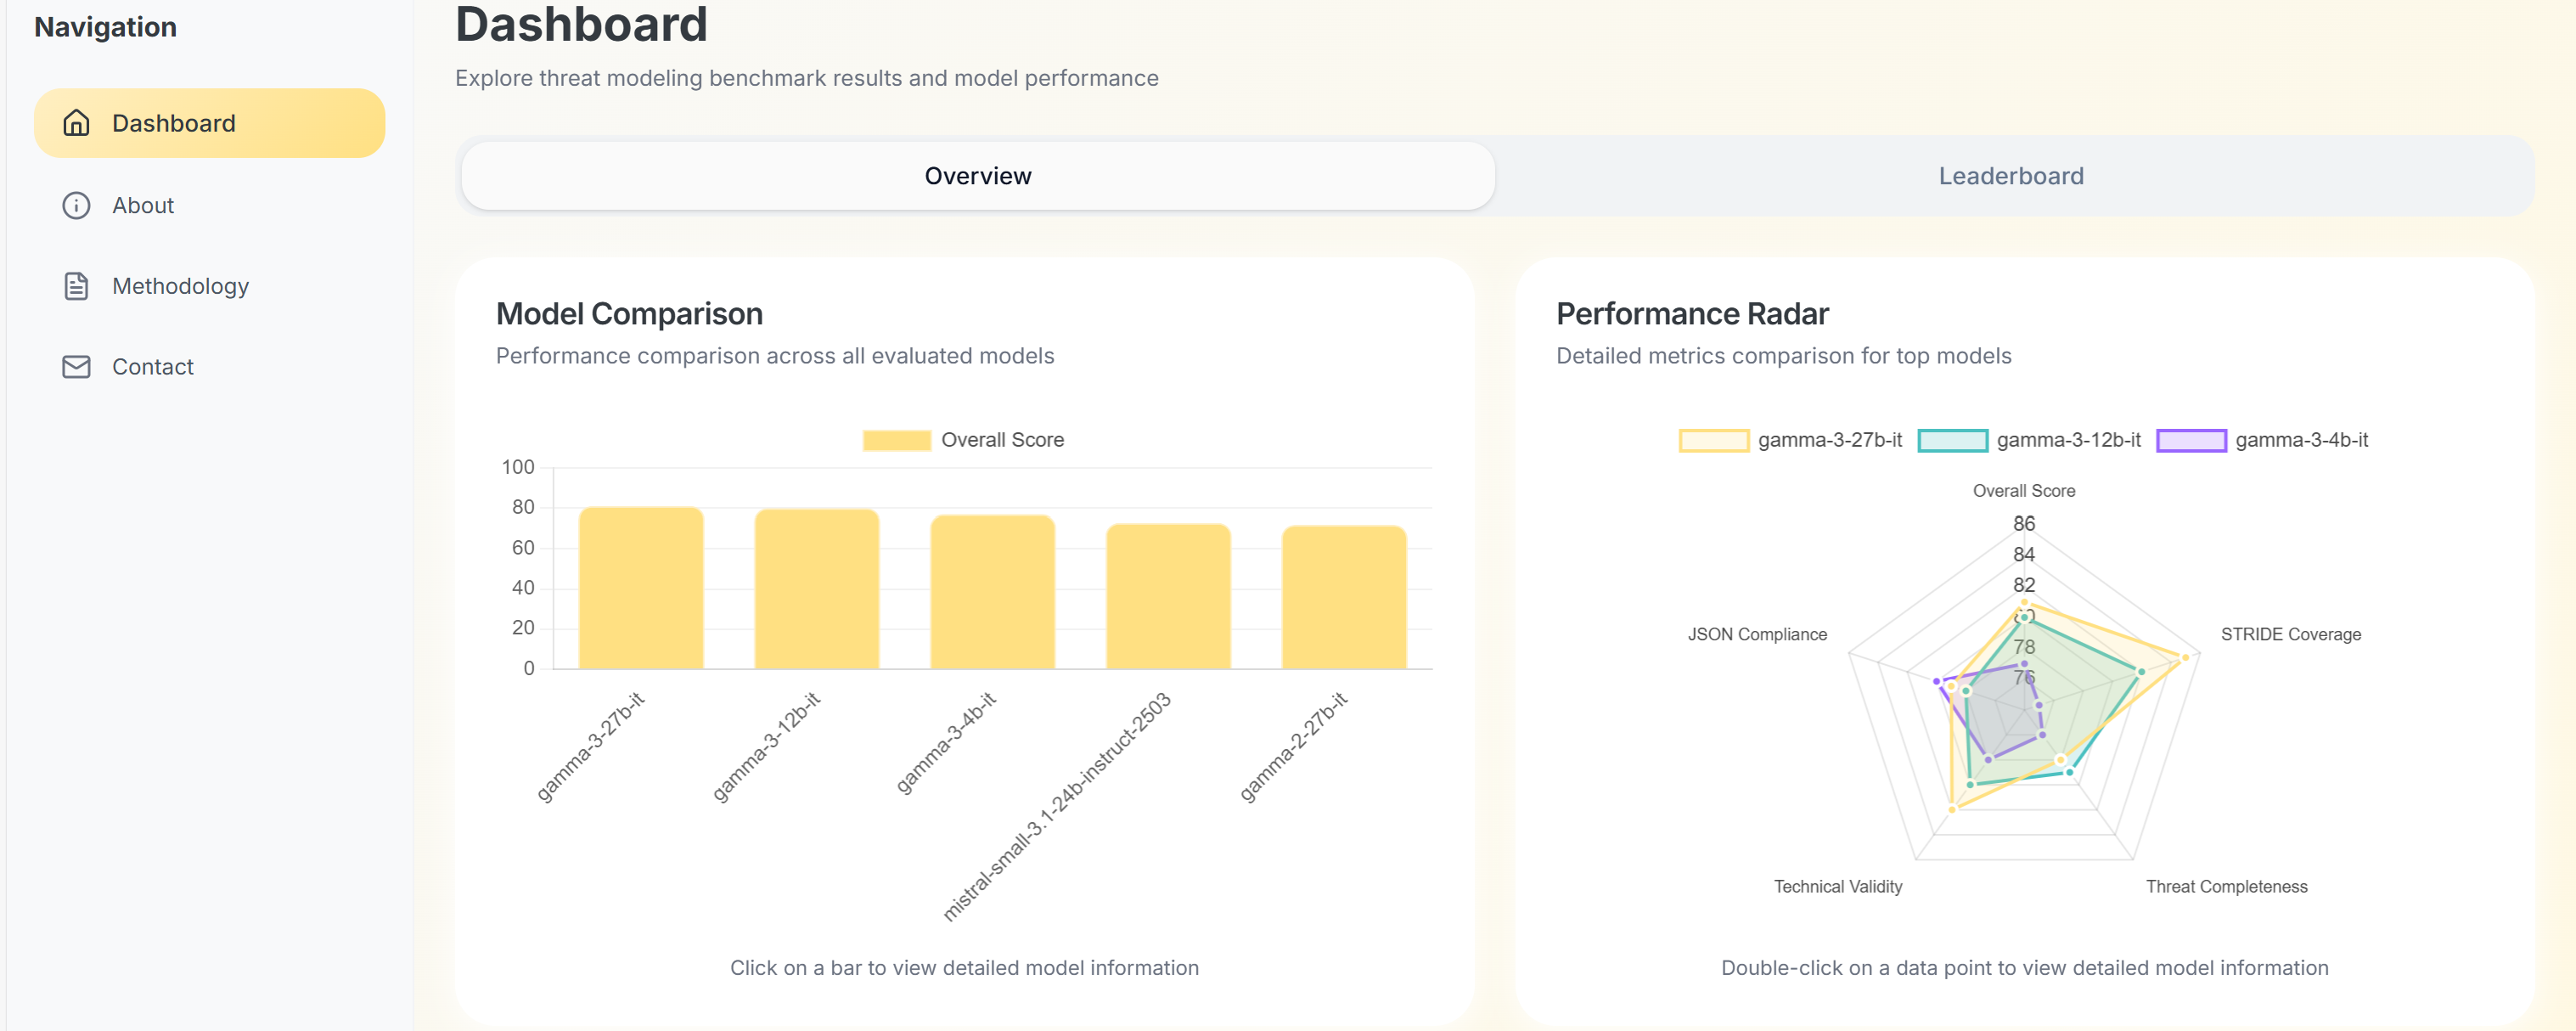Switch to the Leaderboard tab

tap(2010, 176)
